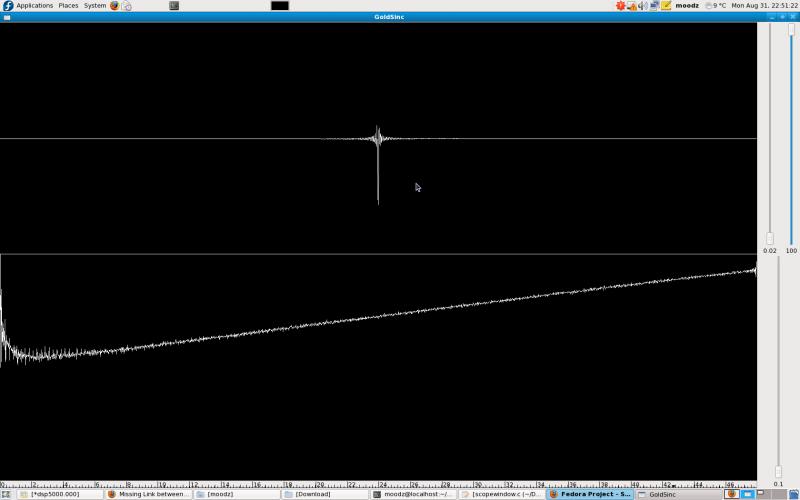Open the red update notification icon

point(621,5)
